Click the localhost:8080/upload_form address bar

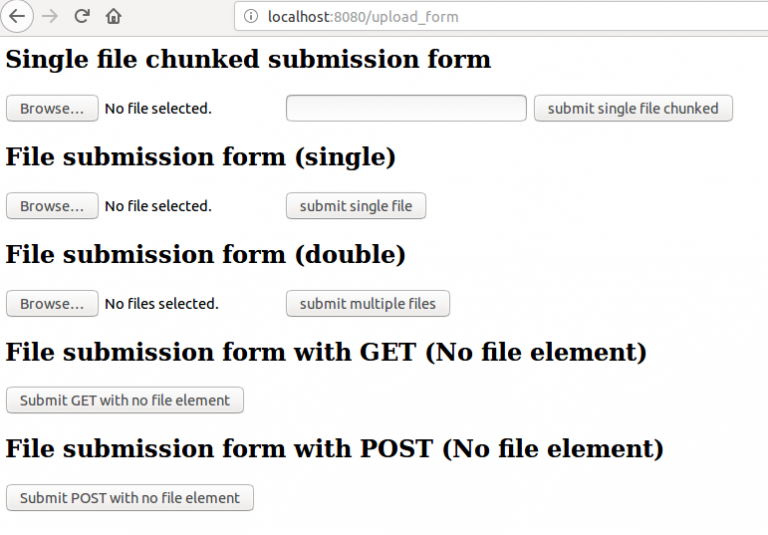point(501,17)
